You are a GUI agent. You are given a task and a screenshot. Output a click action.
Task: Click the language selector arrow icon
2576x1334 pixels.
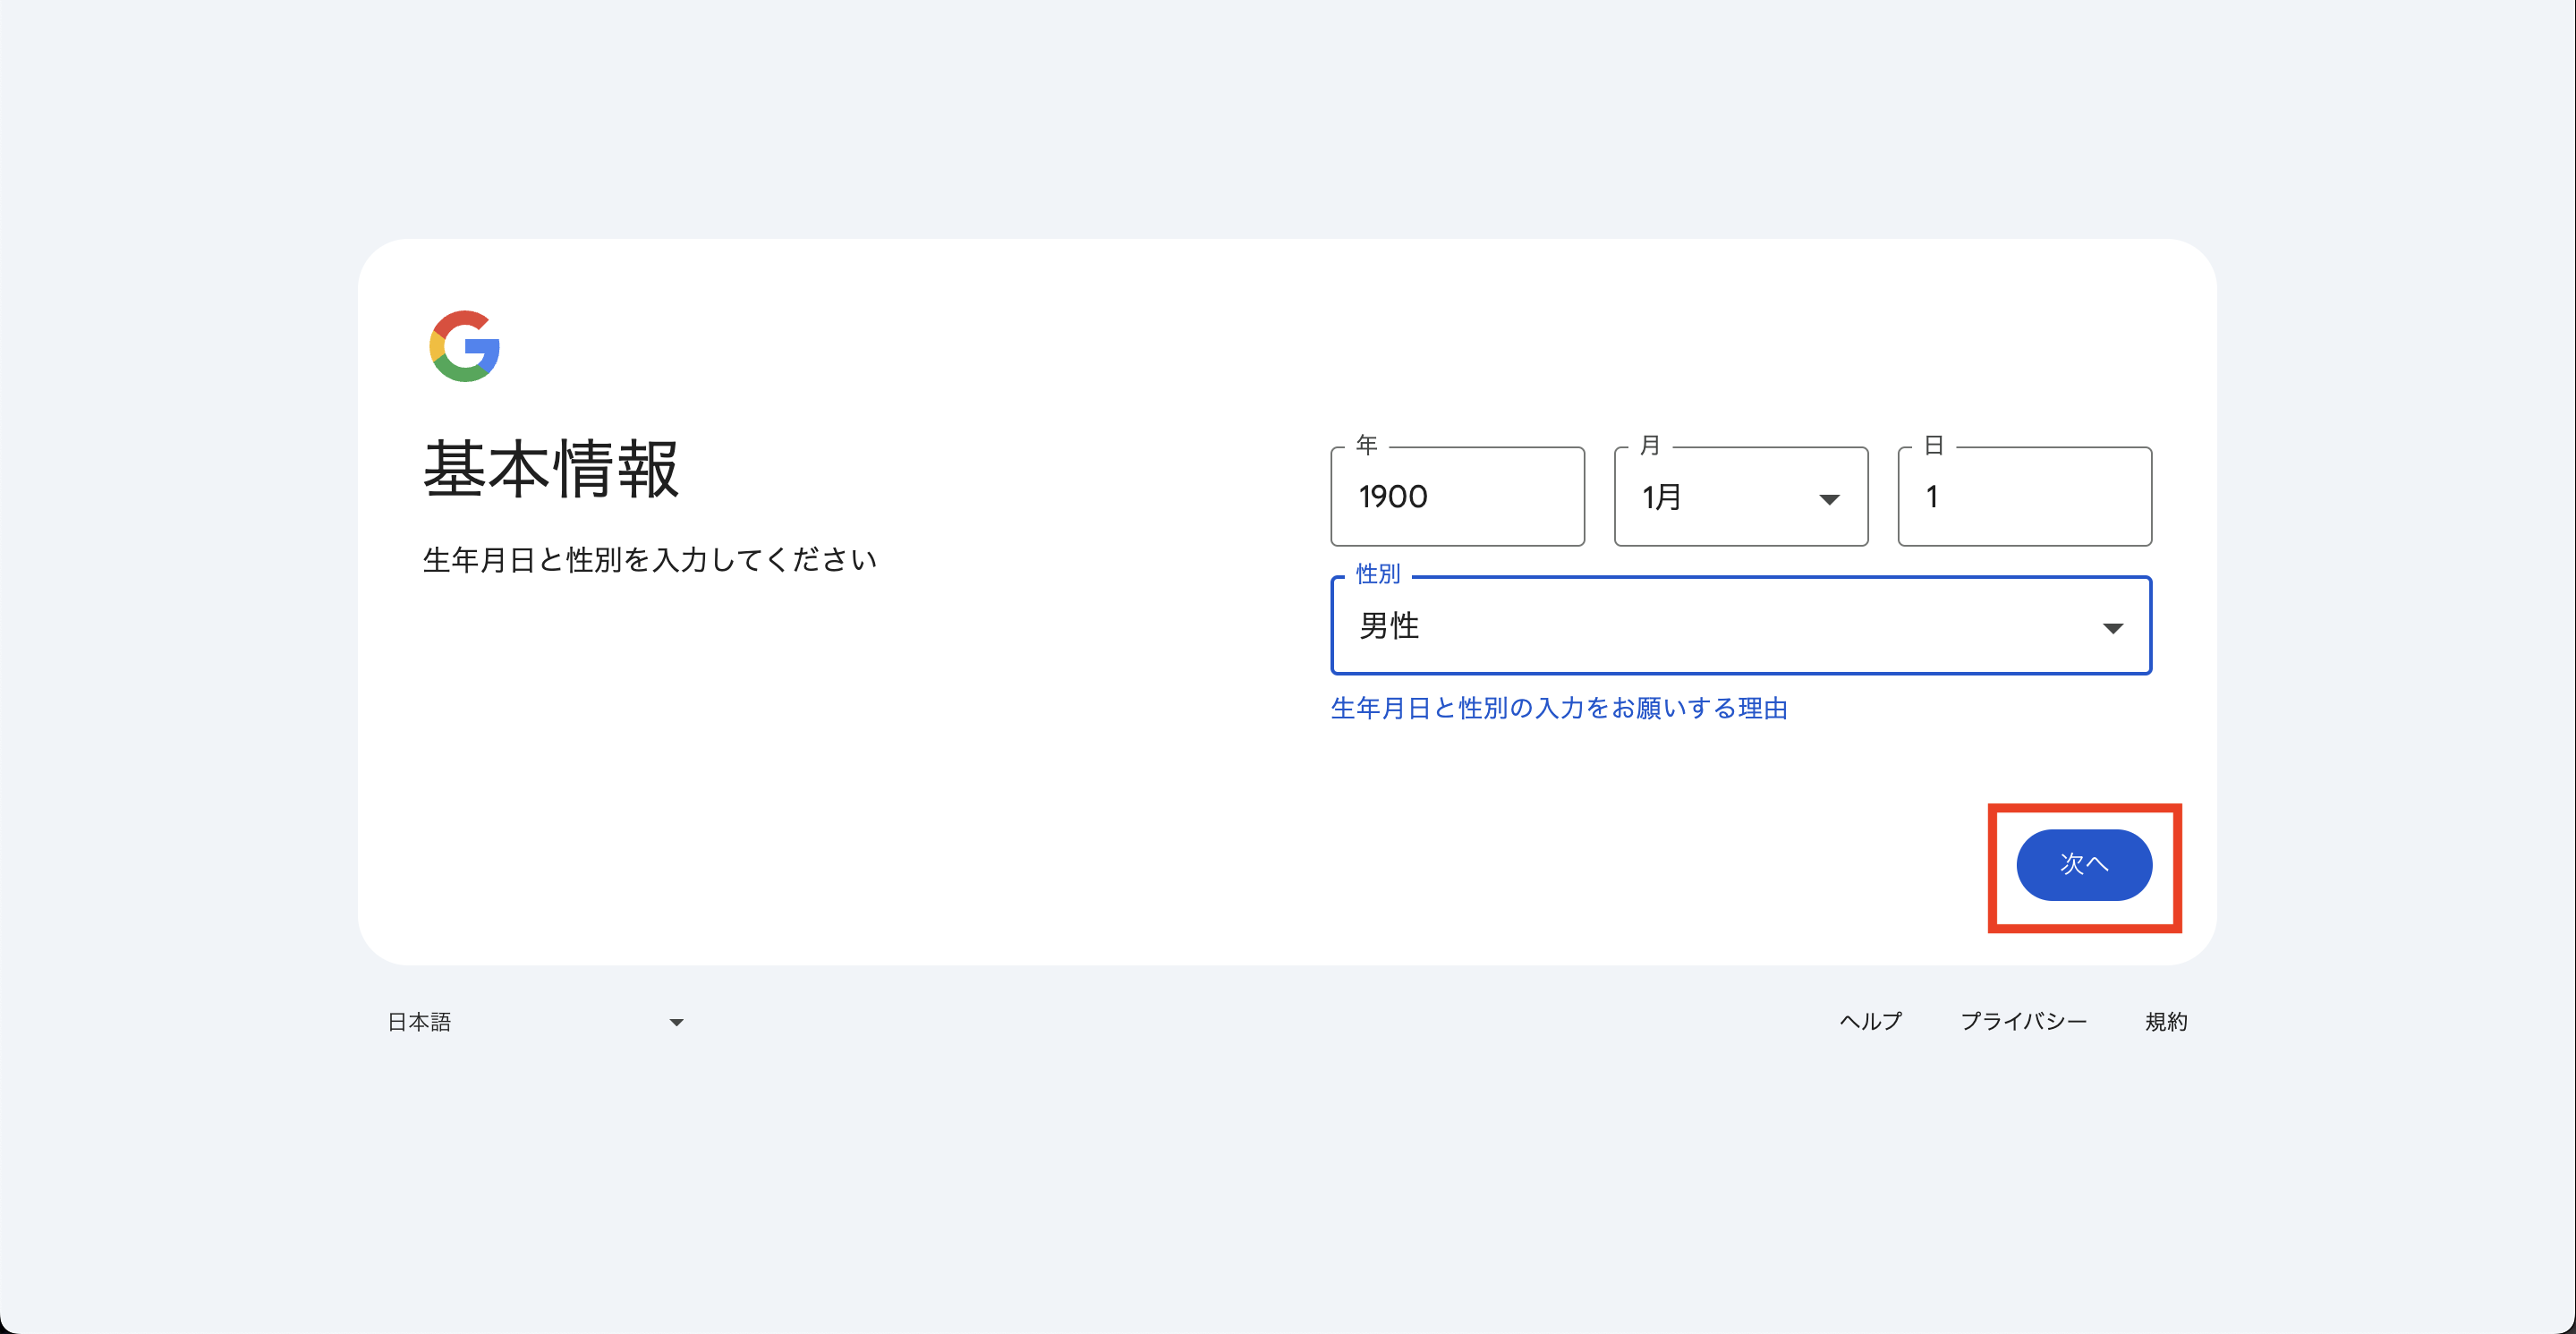(x=676, y=1022)
